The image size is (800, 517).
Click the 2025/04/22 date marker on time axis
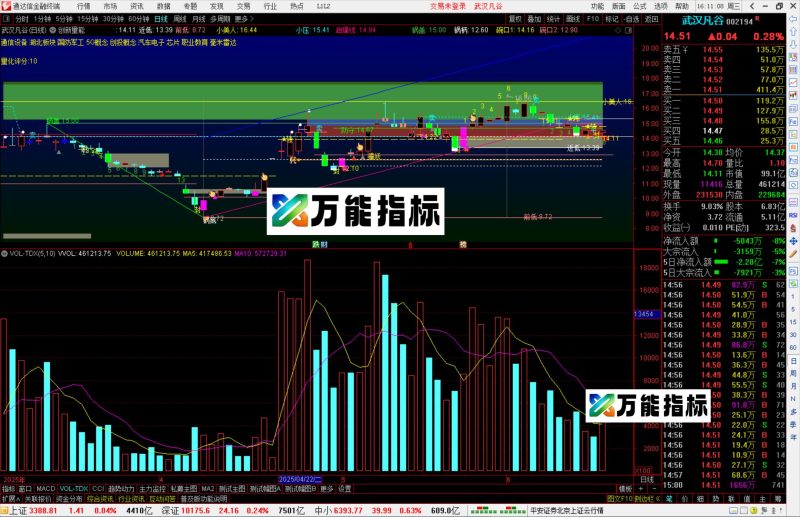(300, 480)
